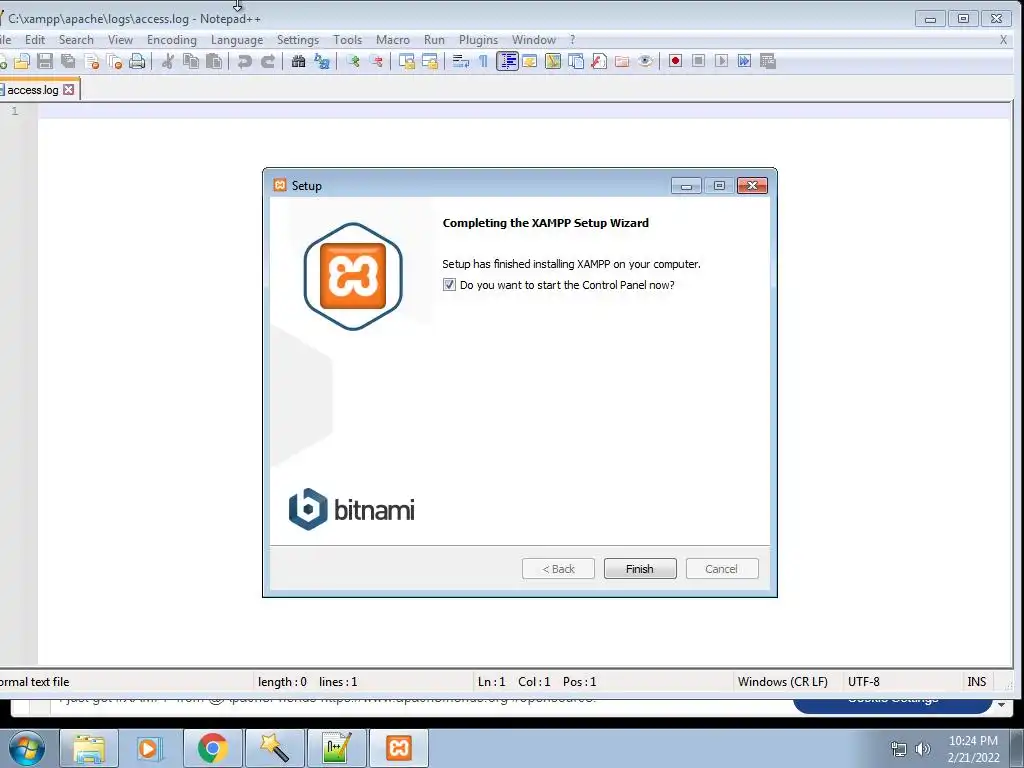Screen dimensions: 1024x768
Task: Click the Replace icon in toolbar
Action: point(322,61)
